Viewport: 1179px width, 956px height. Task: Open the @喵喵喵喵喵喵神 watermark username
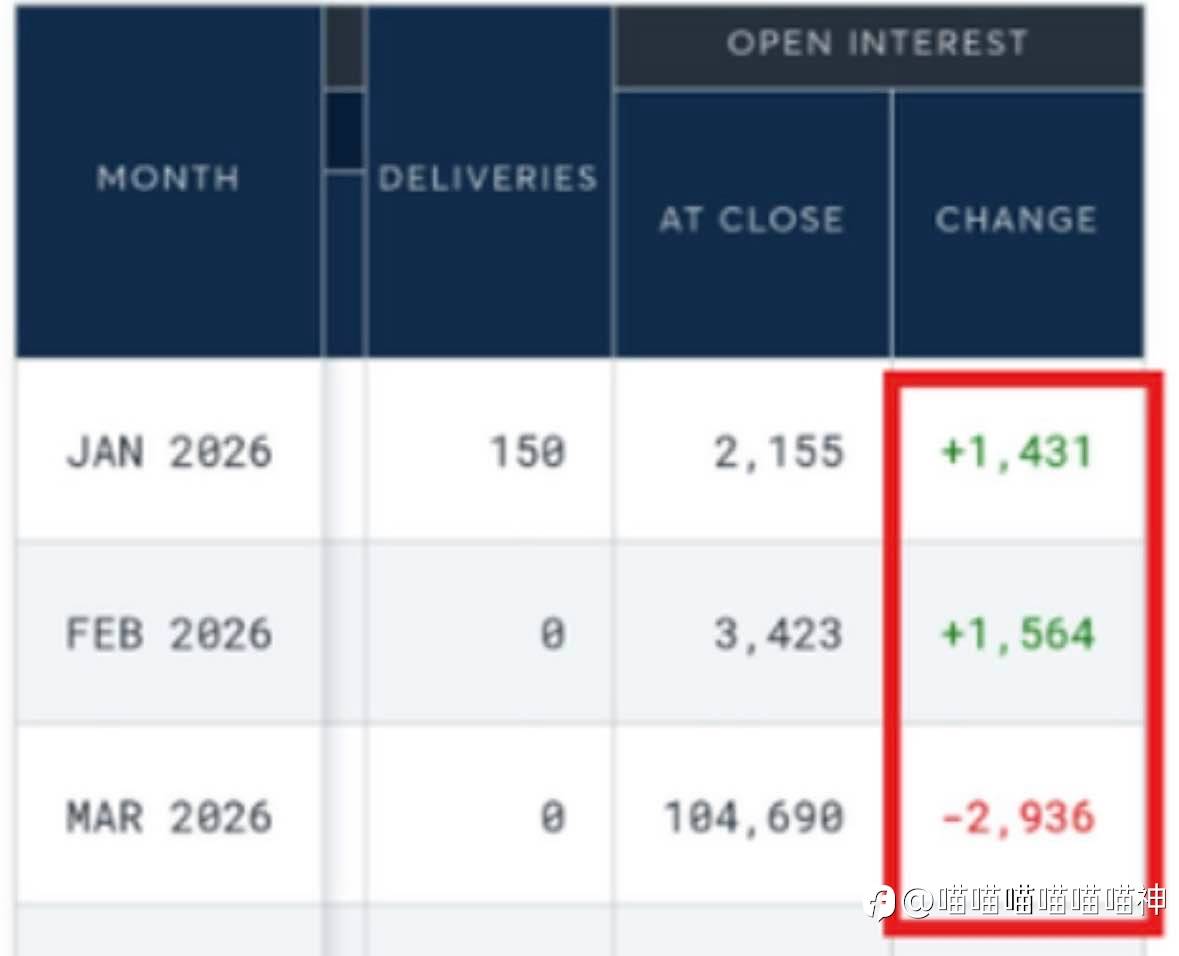pyautogui.click(x=1034, y=902)
